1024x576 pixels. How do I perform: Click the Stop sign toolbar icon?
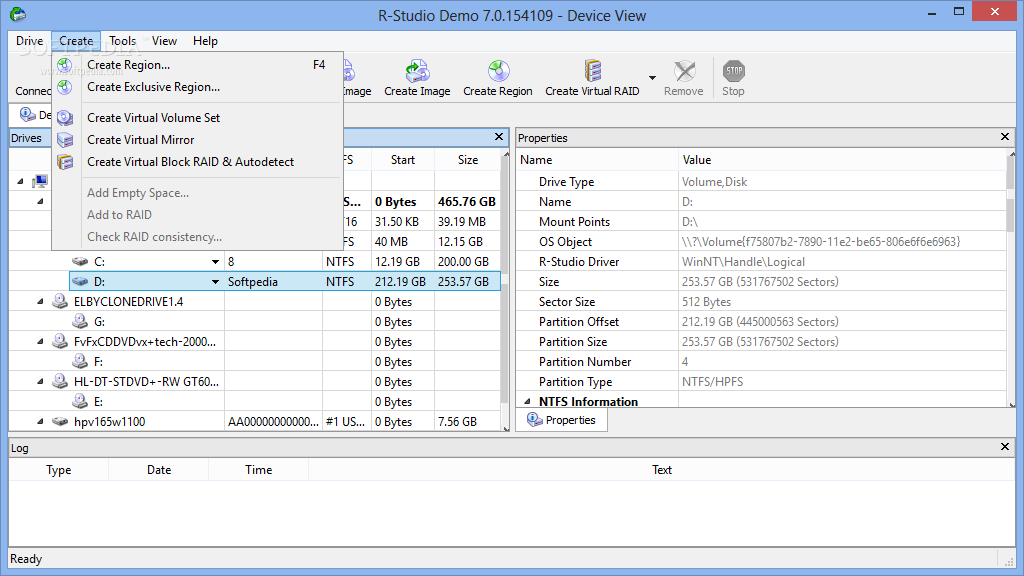(x=733, y=71)
